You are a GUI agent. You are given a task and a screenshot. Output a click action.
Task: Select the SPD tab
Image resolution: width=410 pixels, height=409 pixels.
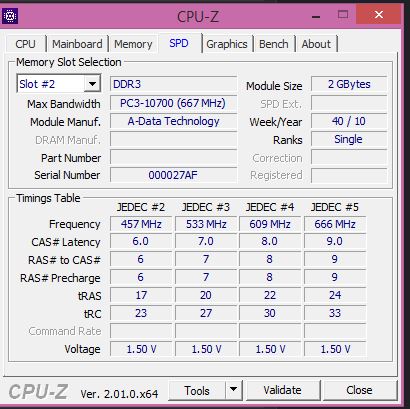[179, 43]
